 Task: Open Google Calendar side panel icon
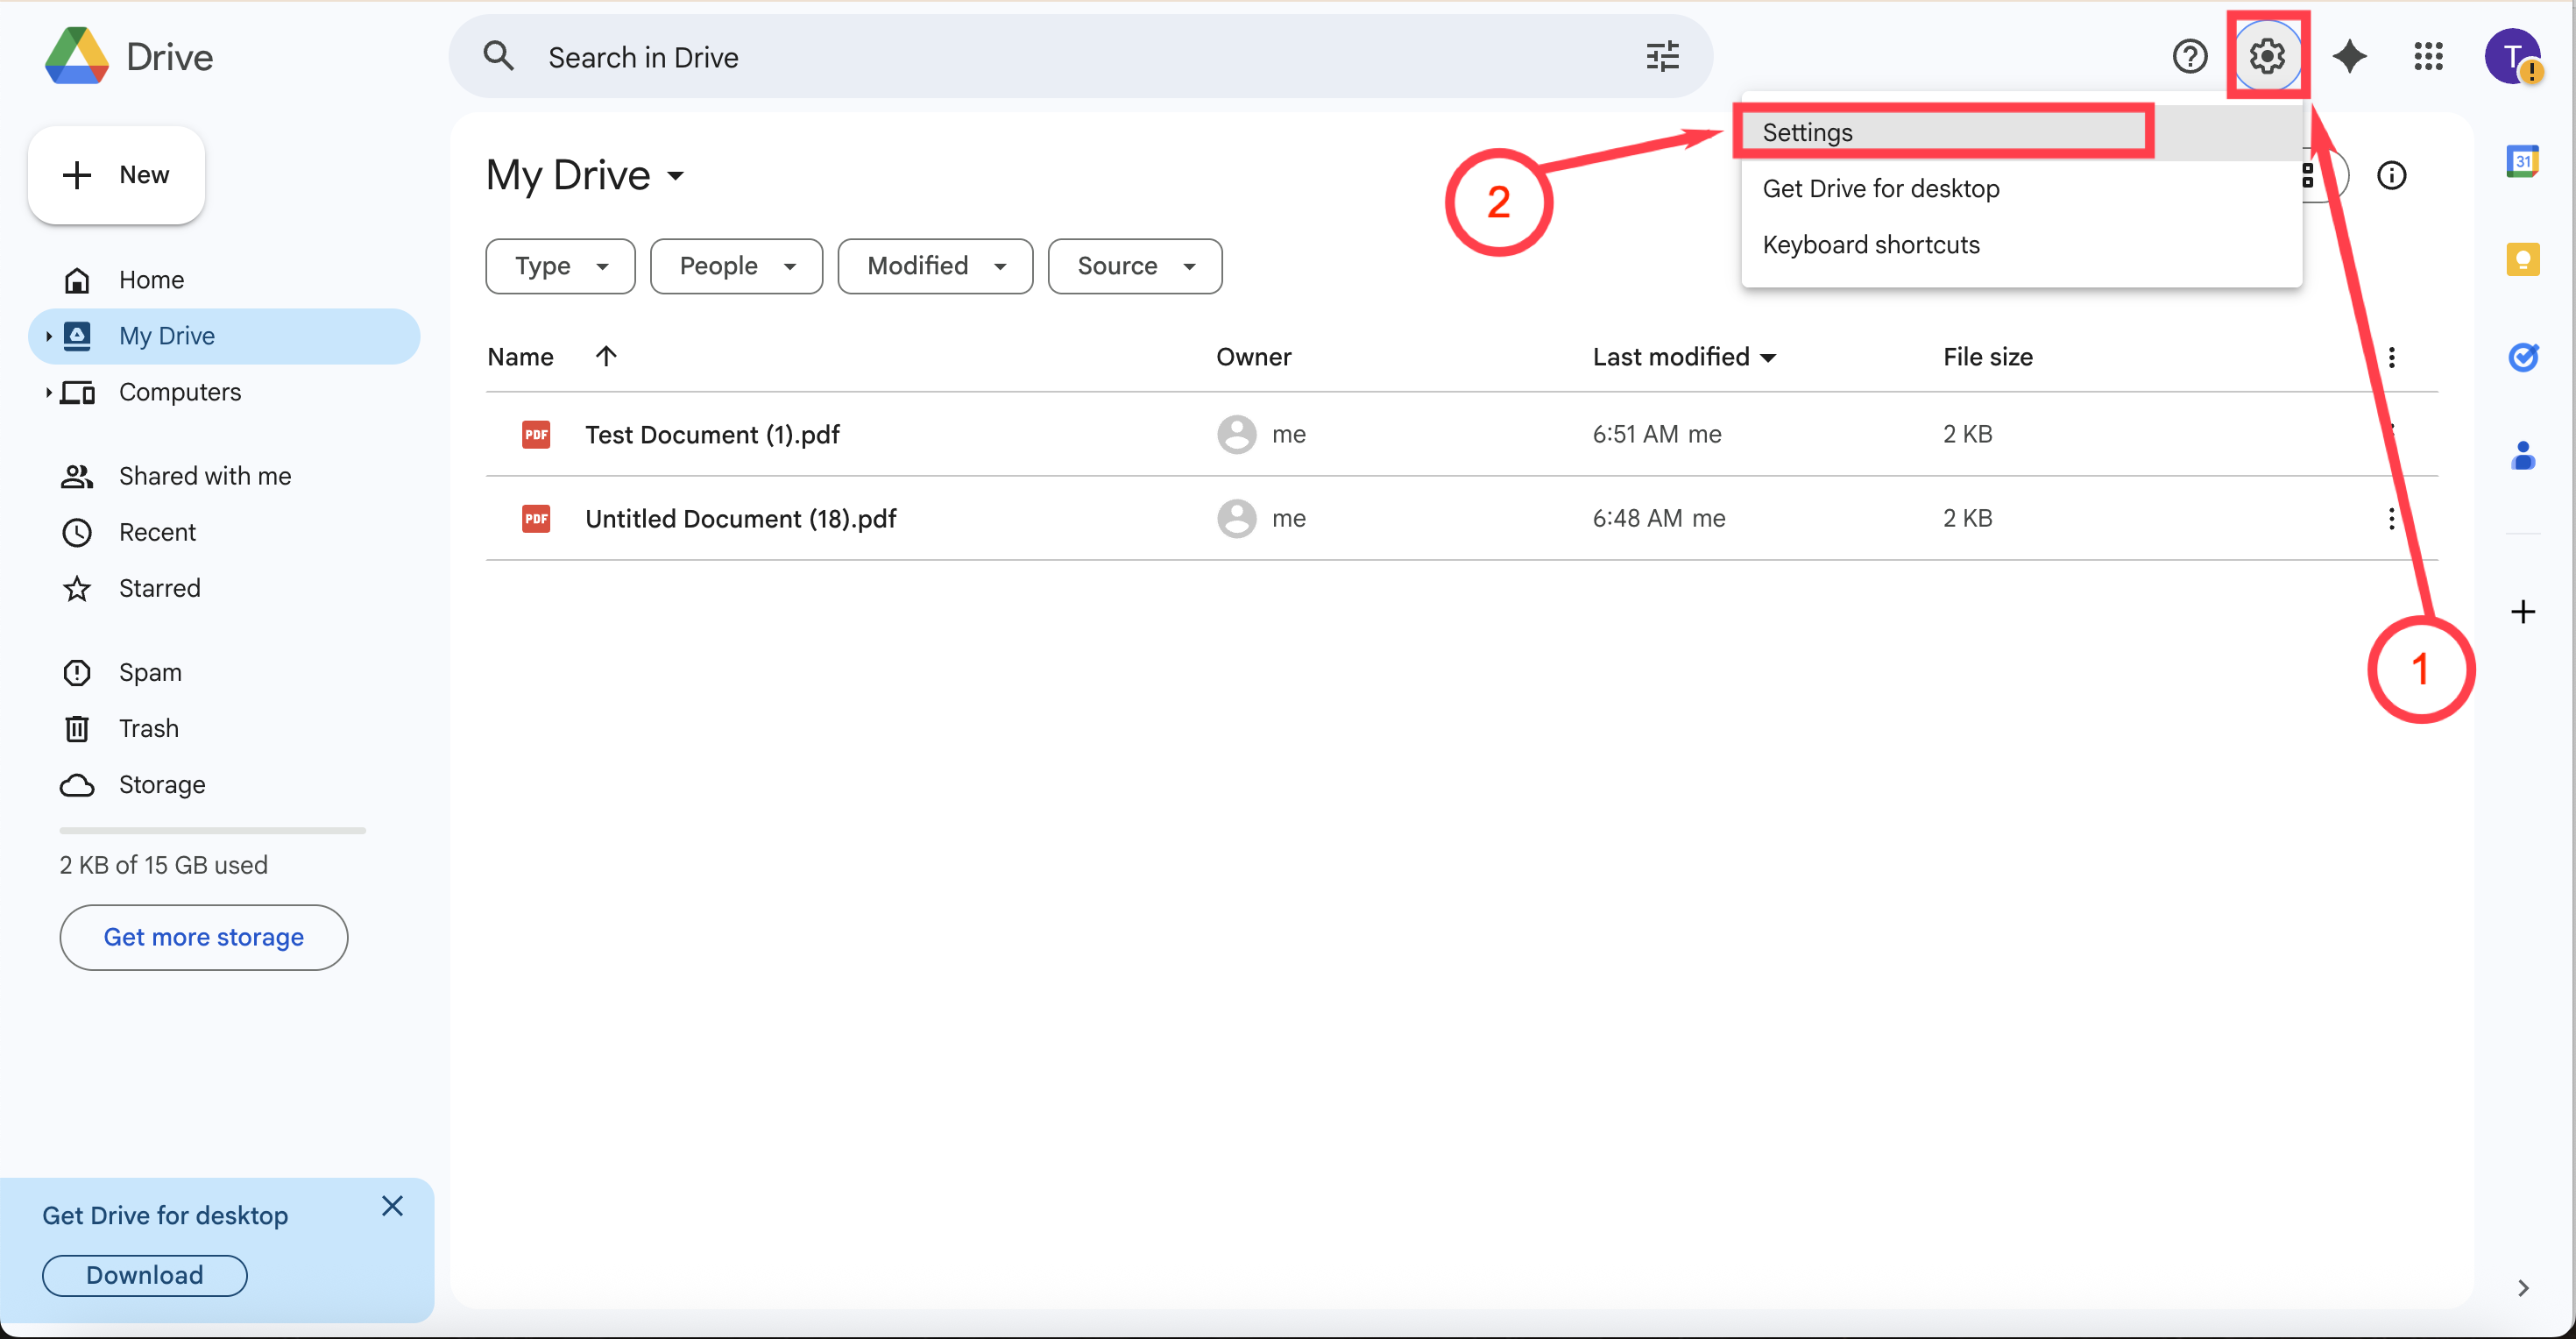coord(2522,161)
